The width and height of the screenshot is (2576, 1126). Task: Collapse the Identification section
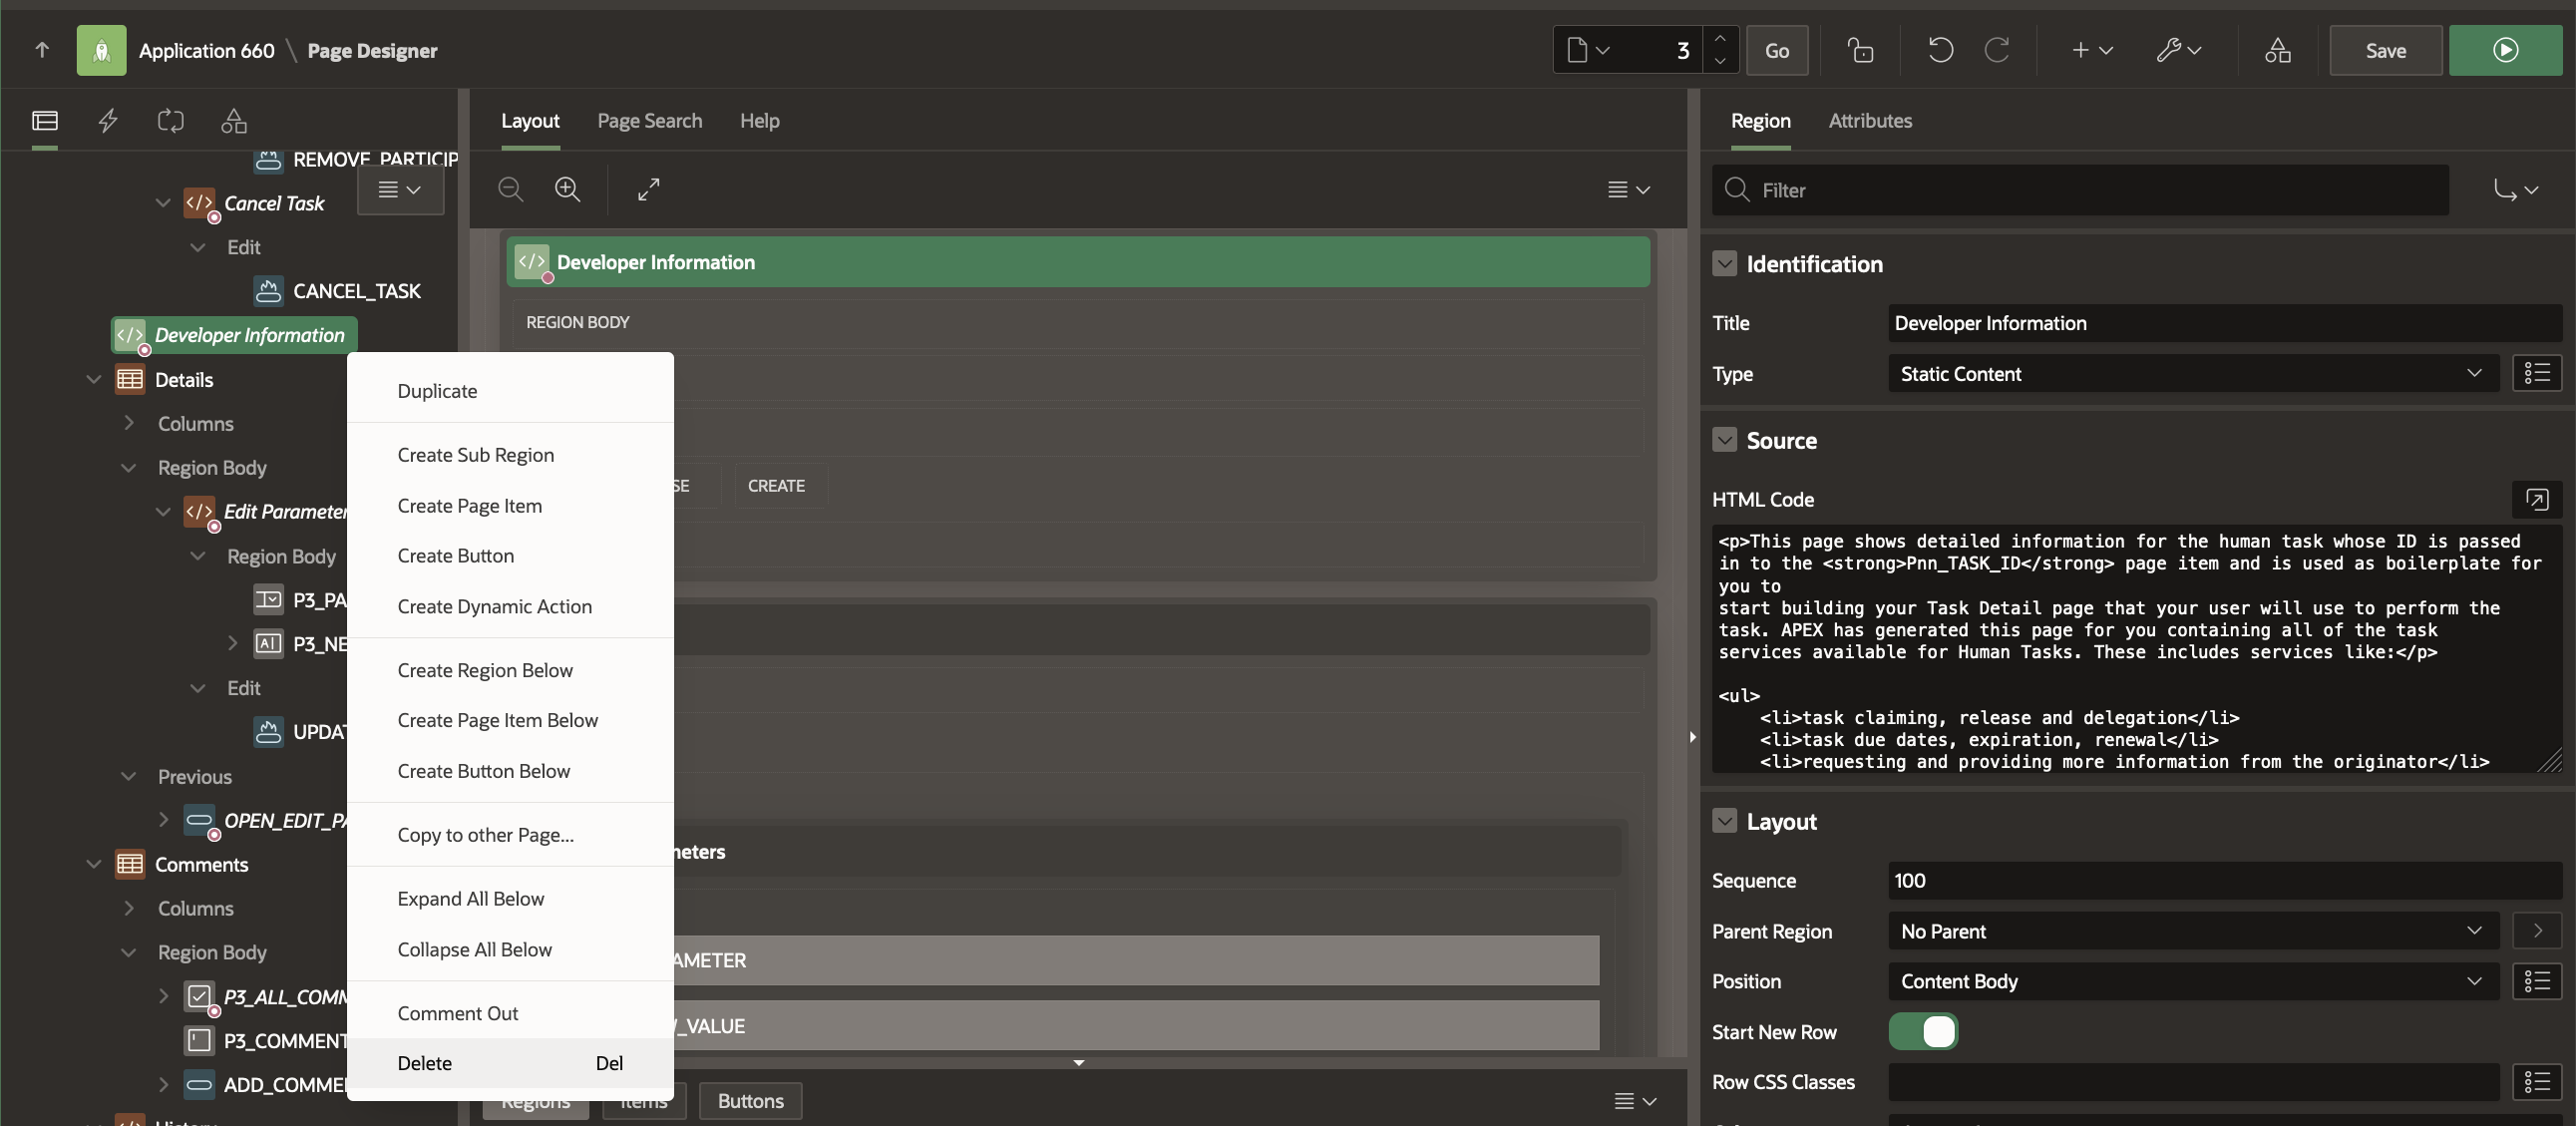pos(1724,264)
